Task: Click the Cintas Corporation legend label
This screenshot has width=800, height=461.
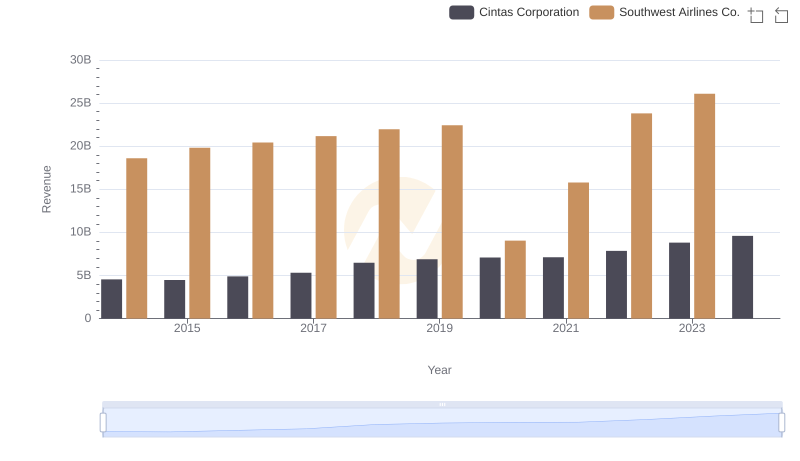Action: [529, 12]
